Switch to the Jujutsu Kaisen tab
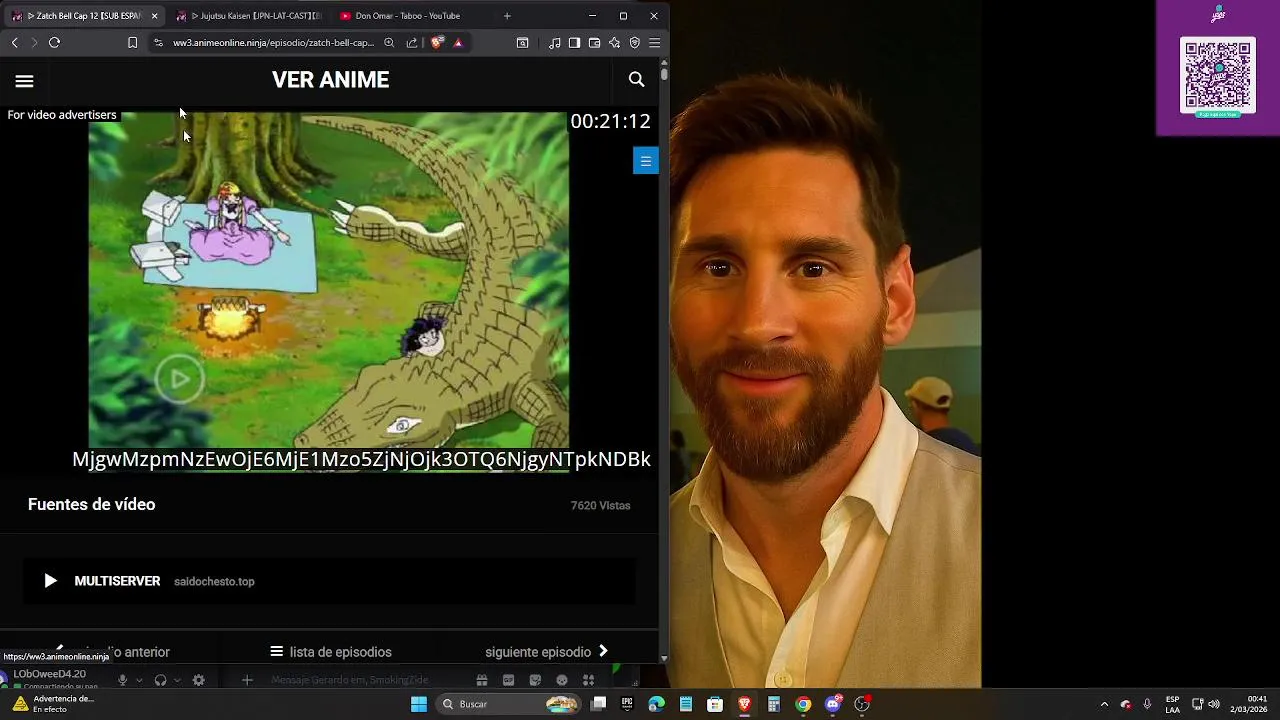 coord(248,16)
